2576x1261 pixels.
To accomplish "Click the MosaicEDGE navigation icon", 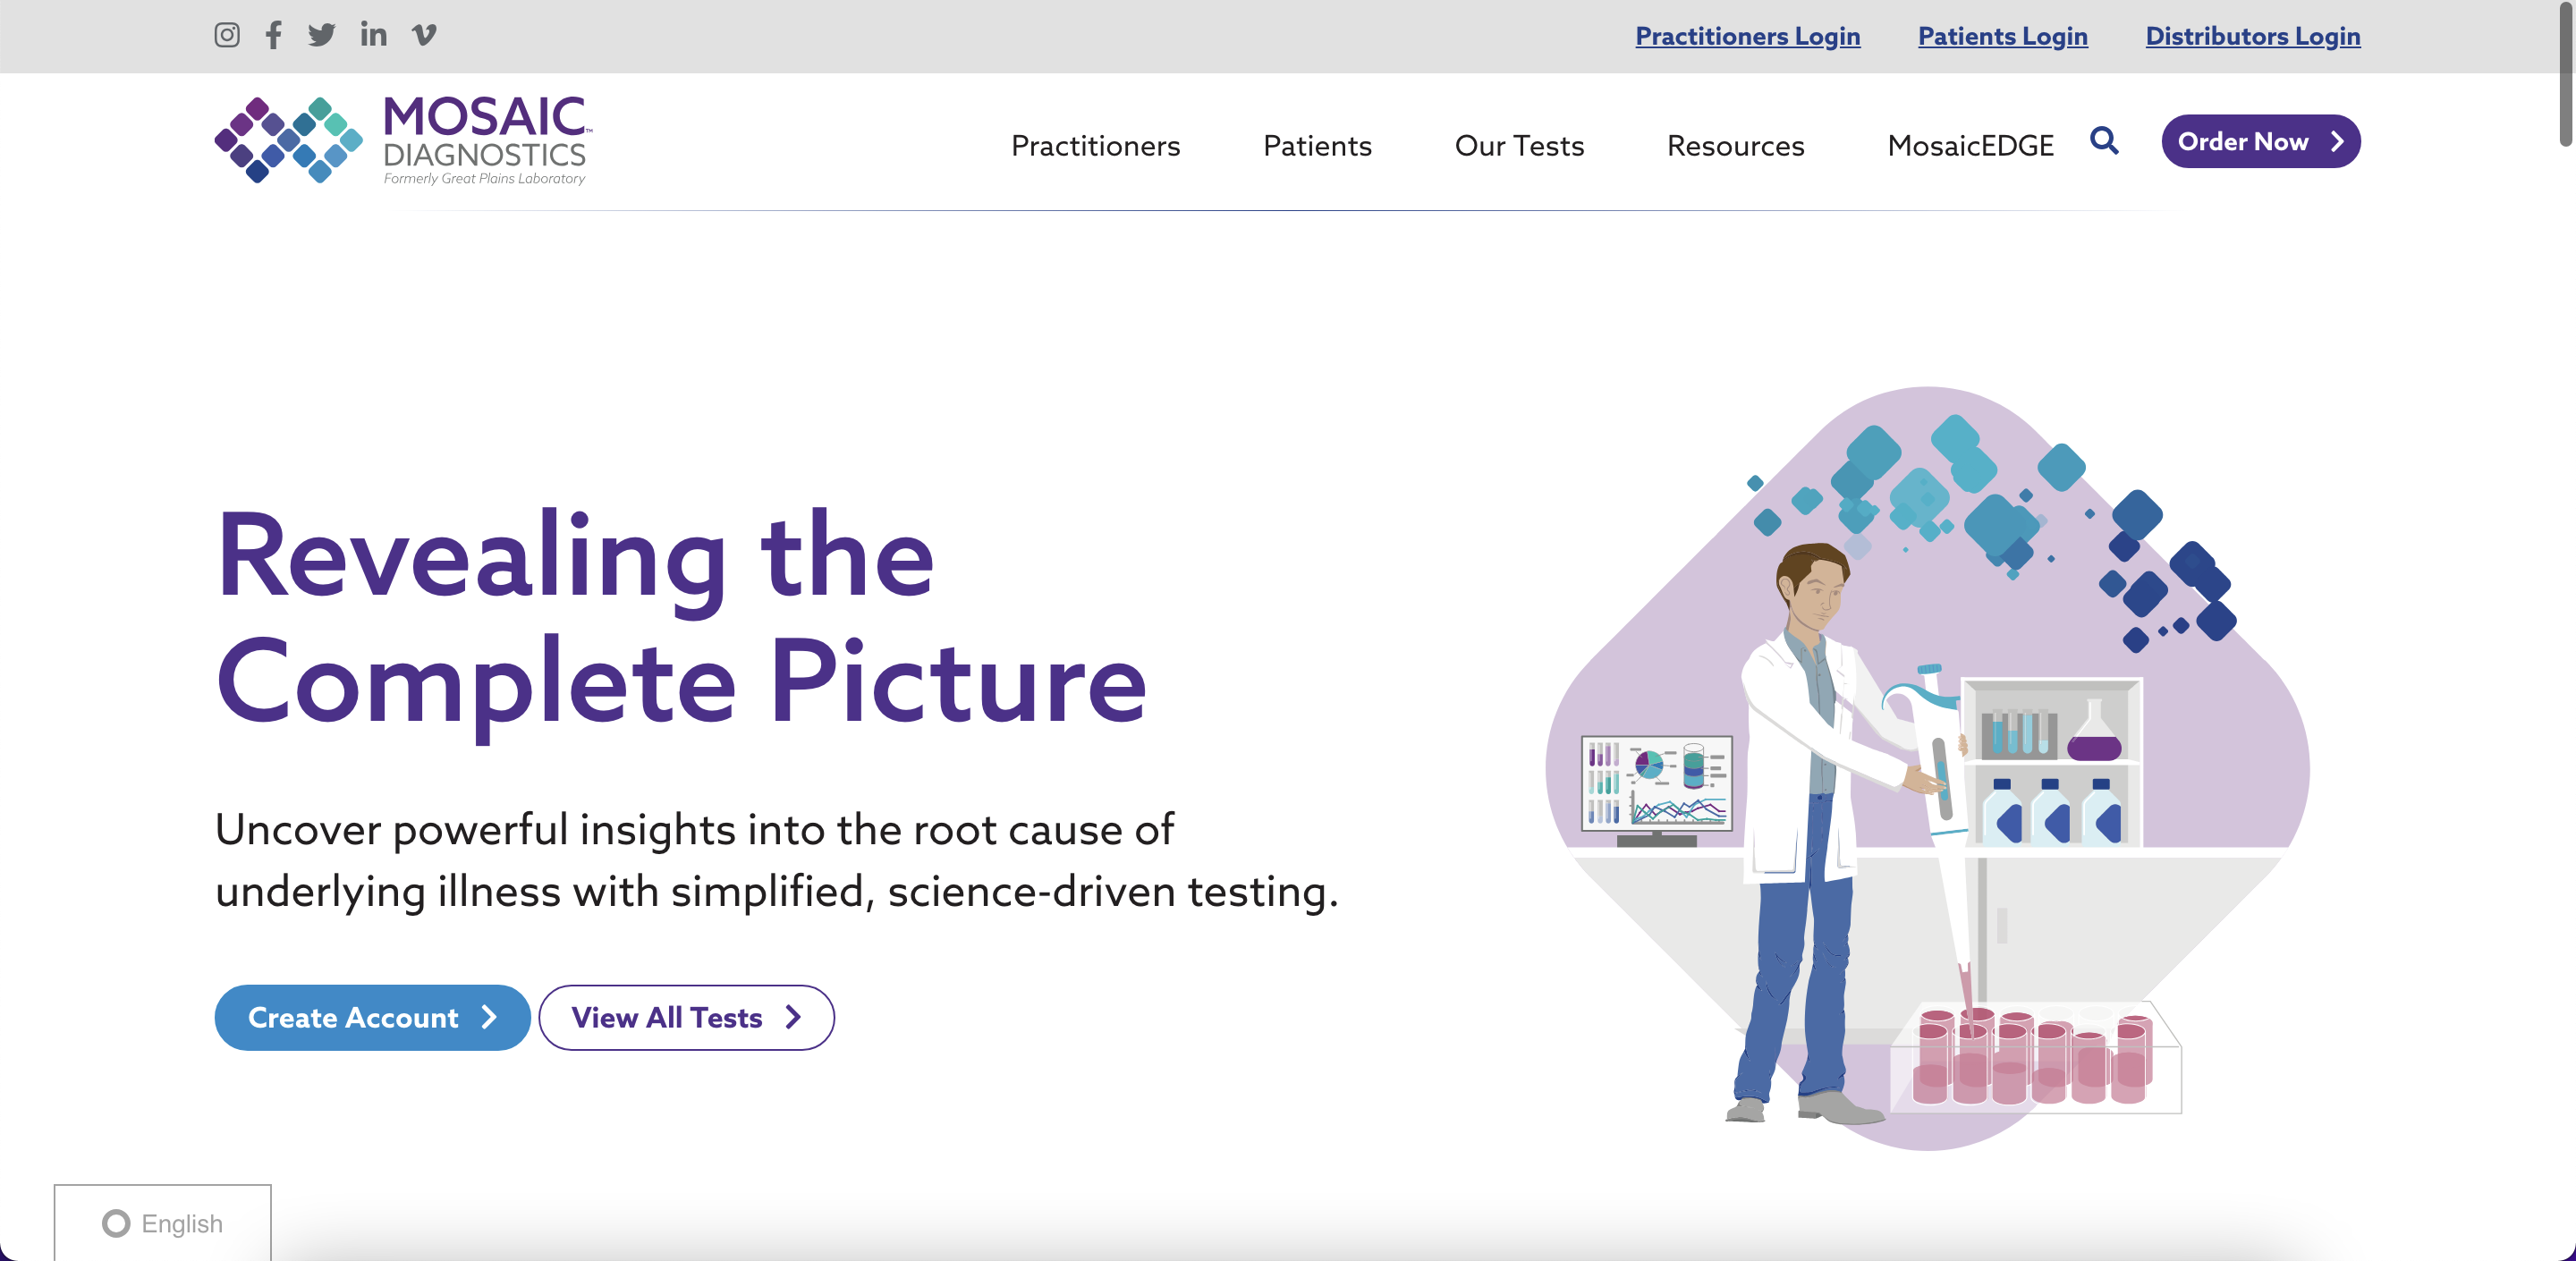I will pos(1971,145).
